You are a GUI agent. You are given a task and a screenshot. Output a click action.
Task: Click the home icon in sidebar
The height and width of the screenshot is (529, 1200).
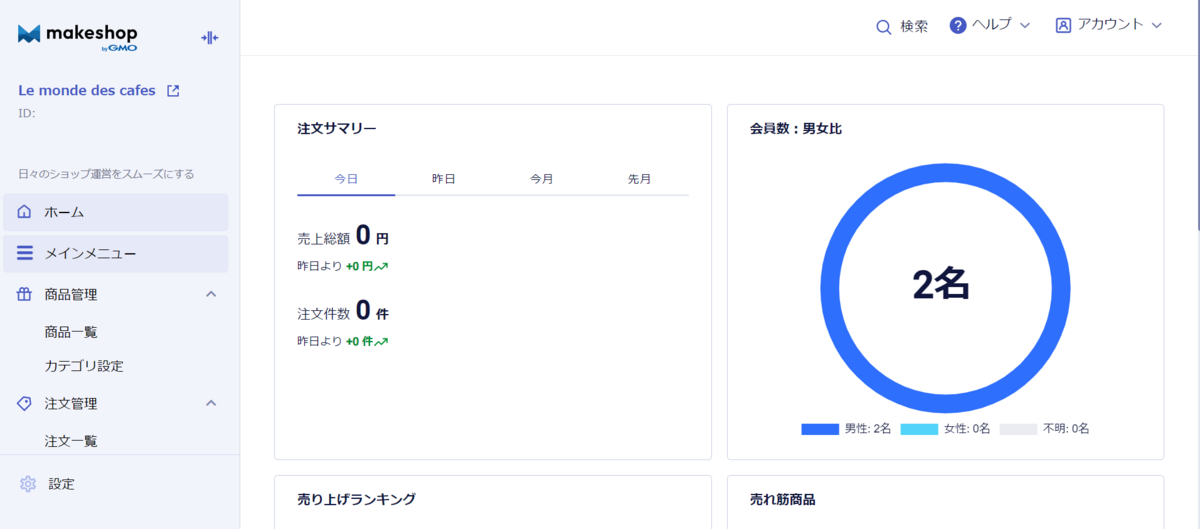pos(25,212)
